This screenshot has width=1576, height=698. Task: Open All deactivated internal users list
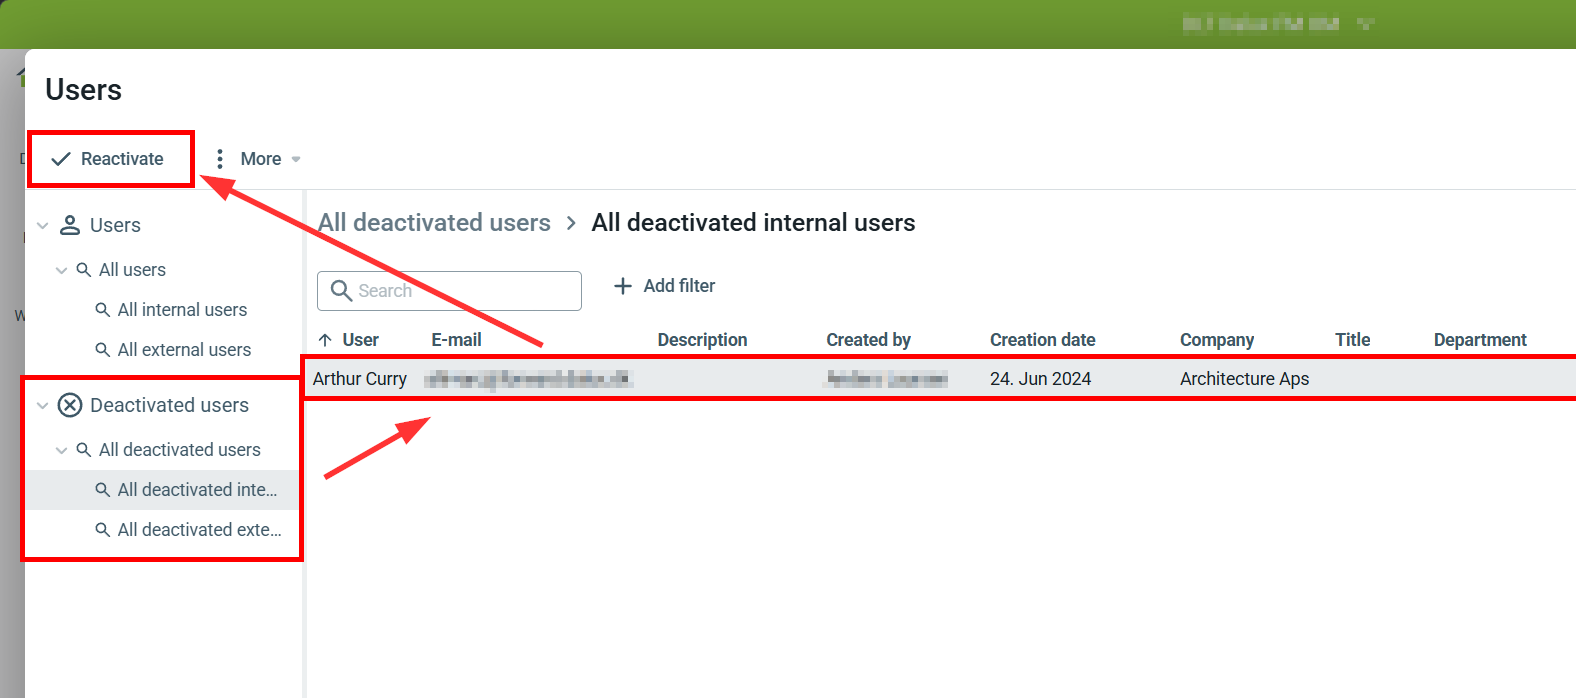(x=197, y=490)
